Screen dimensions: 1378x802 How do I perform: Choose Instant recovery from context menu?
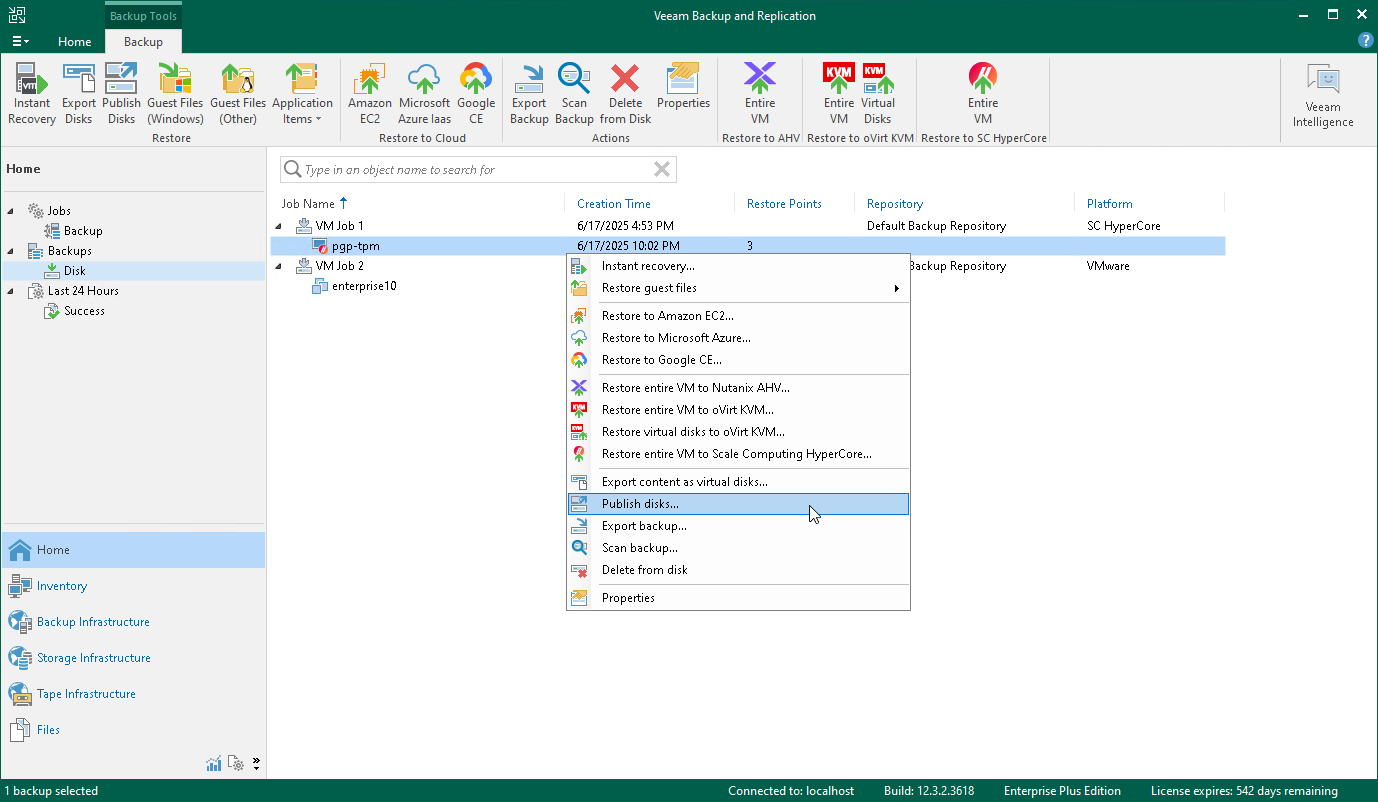tap(738, 266)
